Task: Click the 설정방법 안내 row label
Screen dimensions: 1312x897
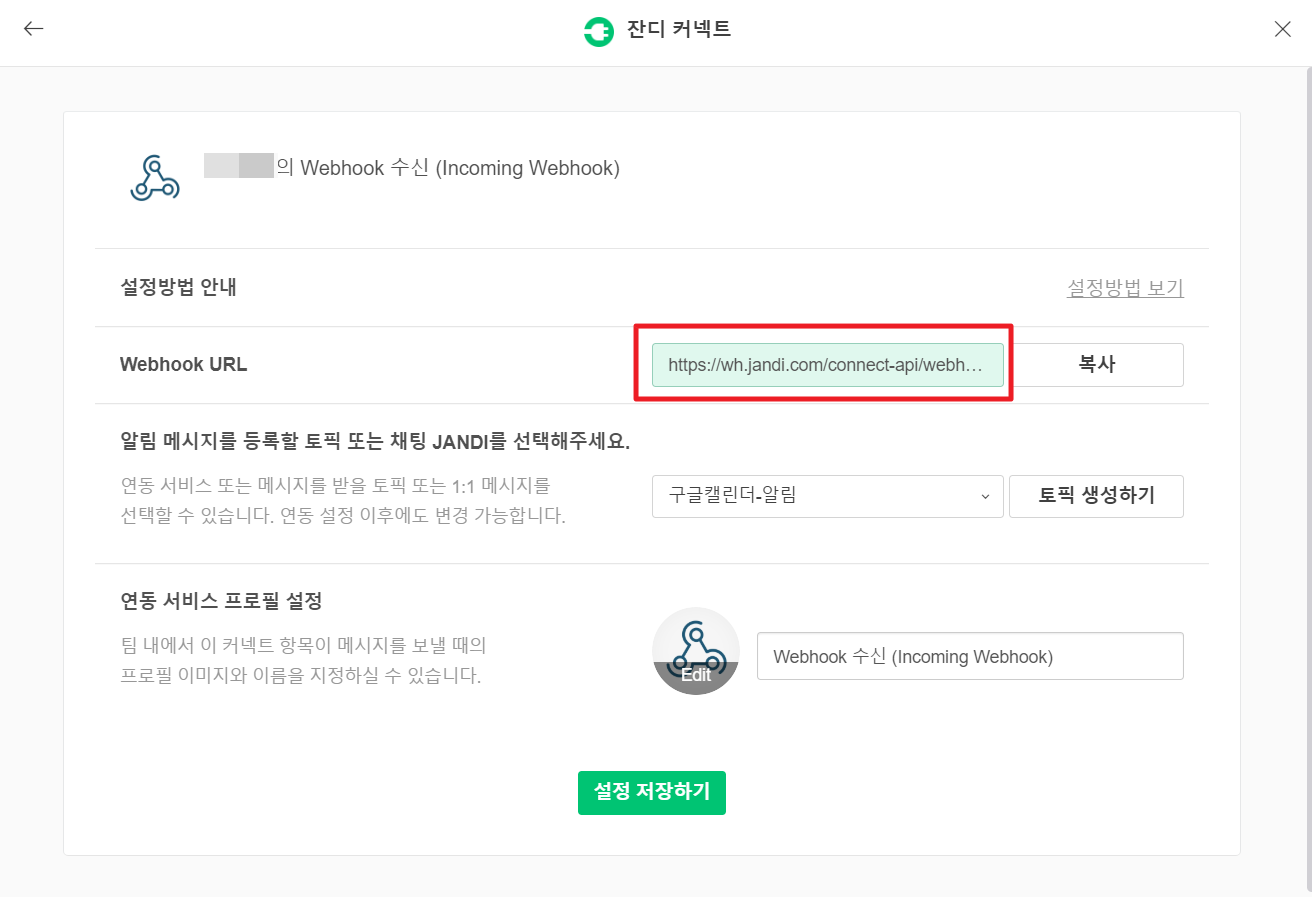Action: (179, 288)
